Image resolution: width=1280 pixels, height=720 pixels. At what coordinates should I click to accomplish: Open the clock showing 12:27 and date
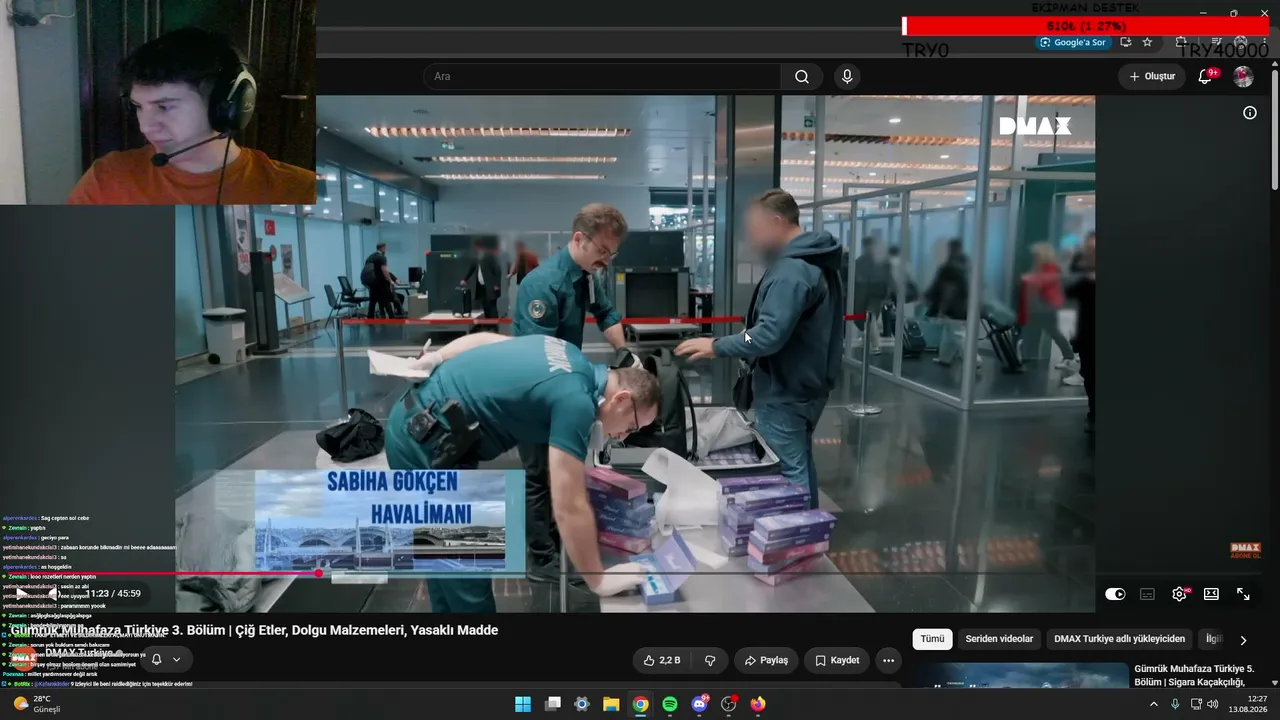point(1250,704)
